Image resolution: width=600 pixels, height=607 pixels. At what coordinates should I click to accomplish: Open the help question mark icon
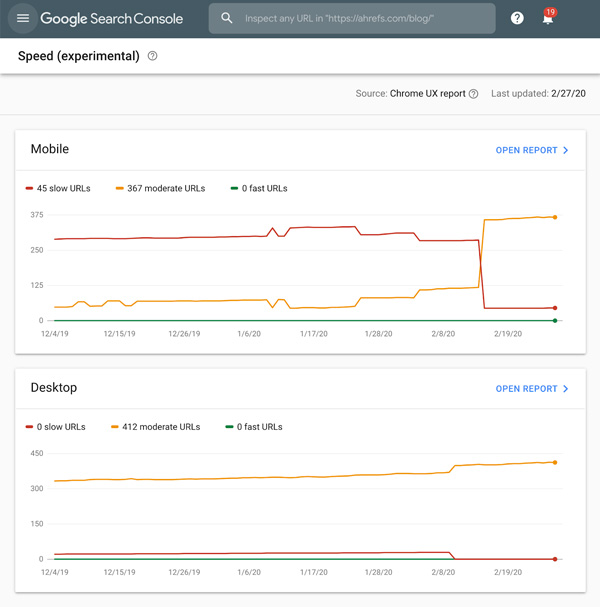coord(517,18)
